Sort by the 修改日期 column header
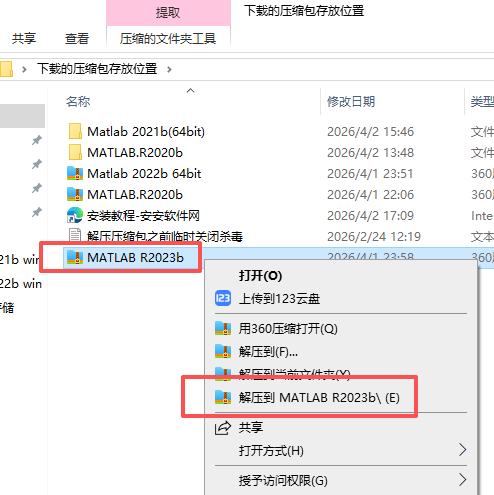 [351, 101]
